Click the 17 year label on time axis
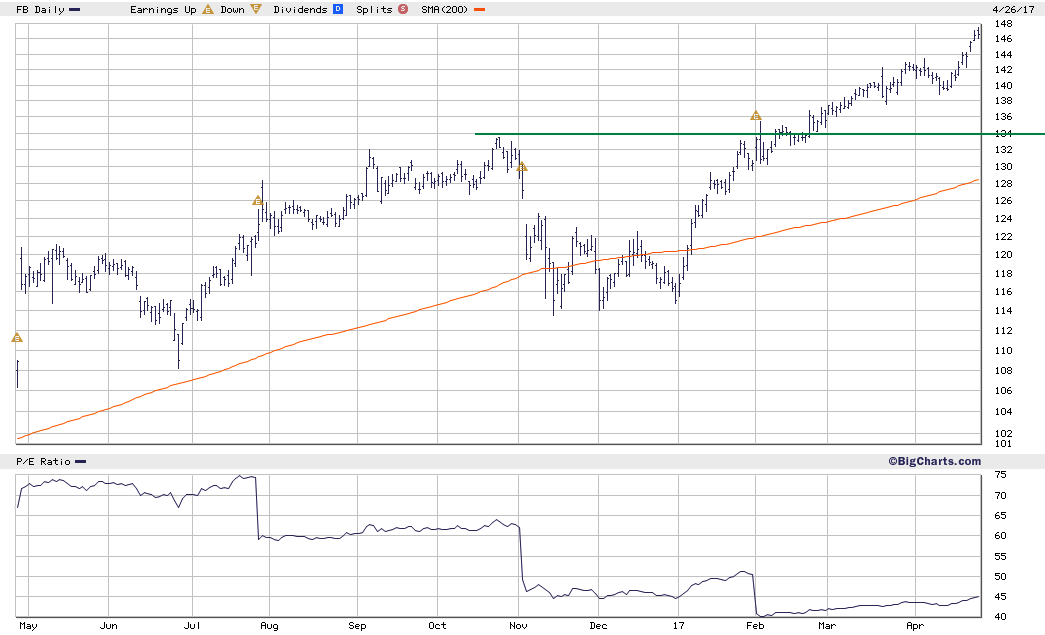The image size is (1045, 635). [678, 626]
